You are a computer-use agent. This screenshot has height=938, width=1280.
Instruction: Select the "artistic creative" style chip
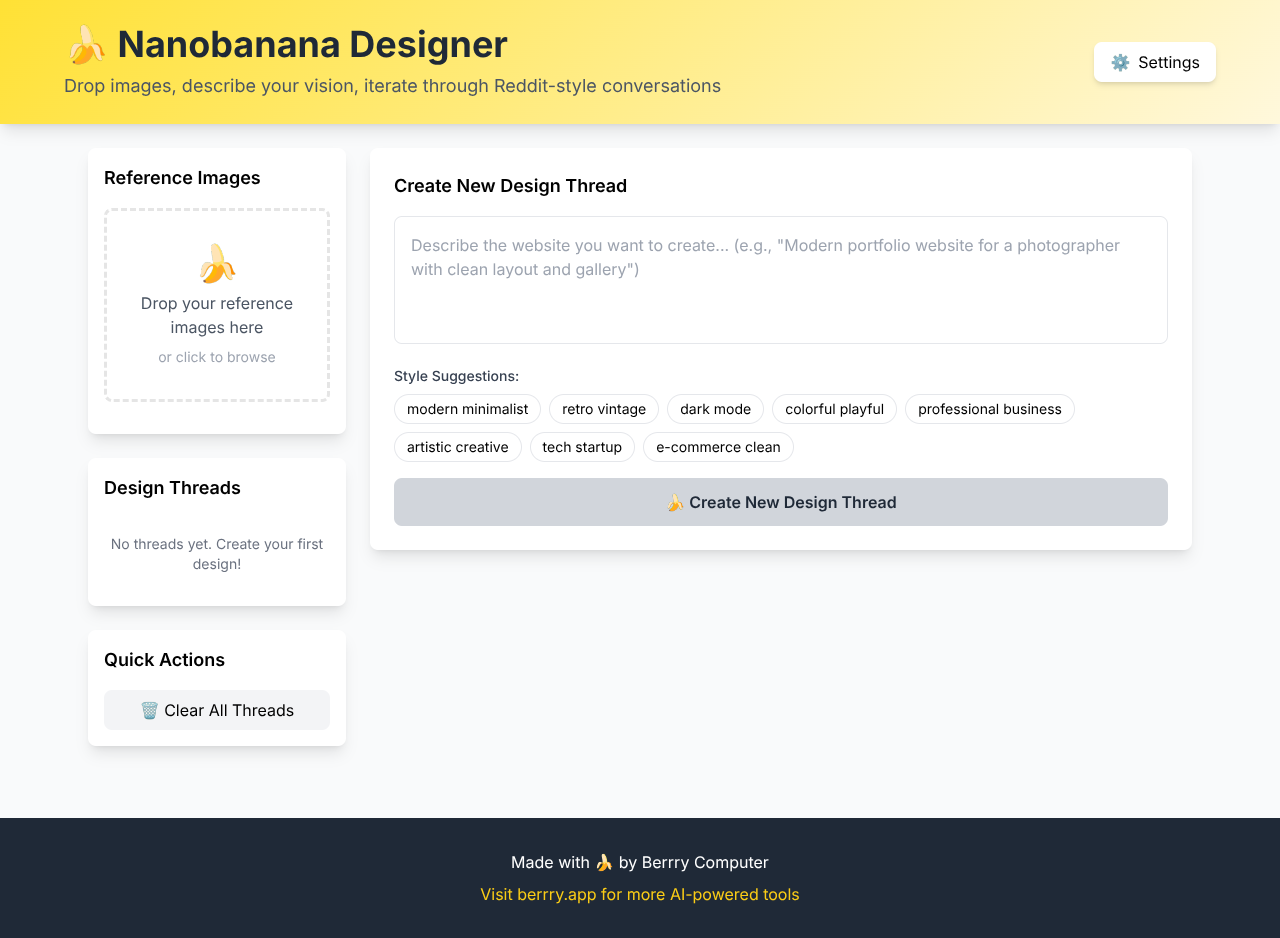[457, 447]
